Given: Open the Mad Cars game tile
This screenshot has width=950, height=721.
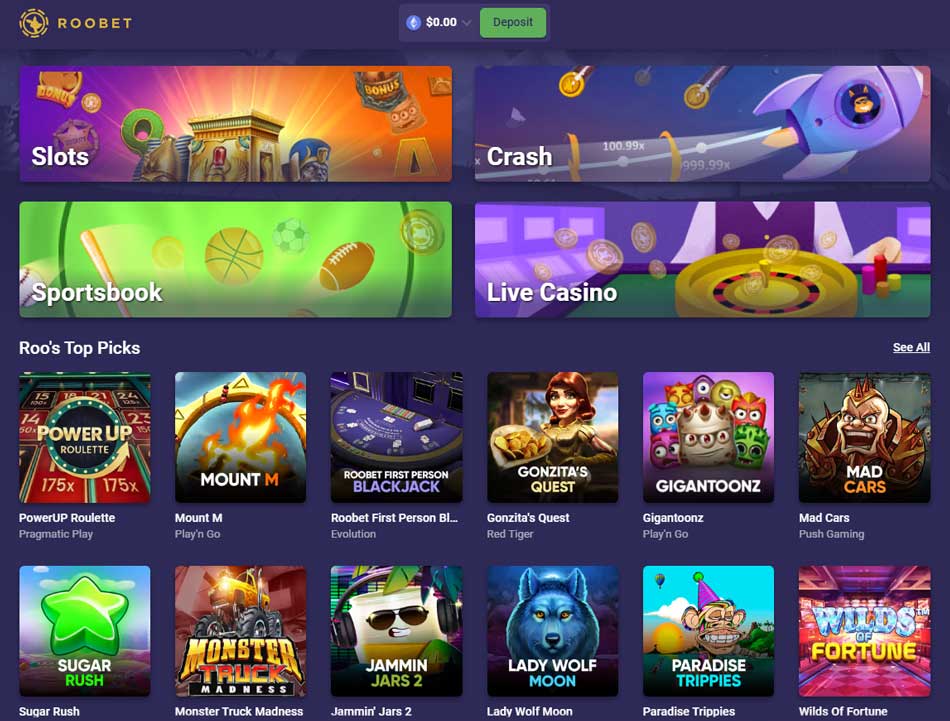Looking at the screenshot, I should [865, 437].
